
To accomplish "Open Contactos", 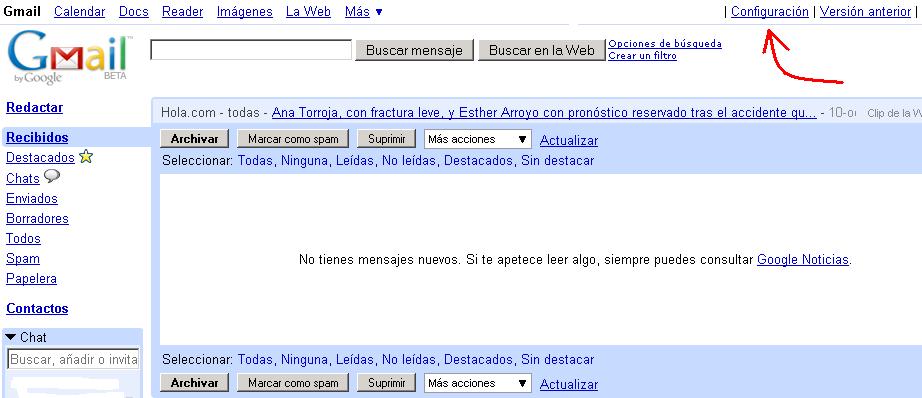I will click(37, 309).
